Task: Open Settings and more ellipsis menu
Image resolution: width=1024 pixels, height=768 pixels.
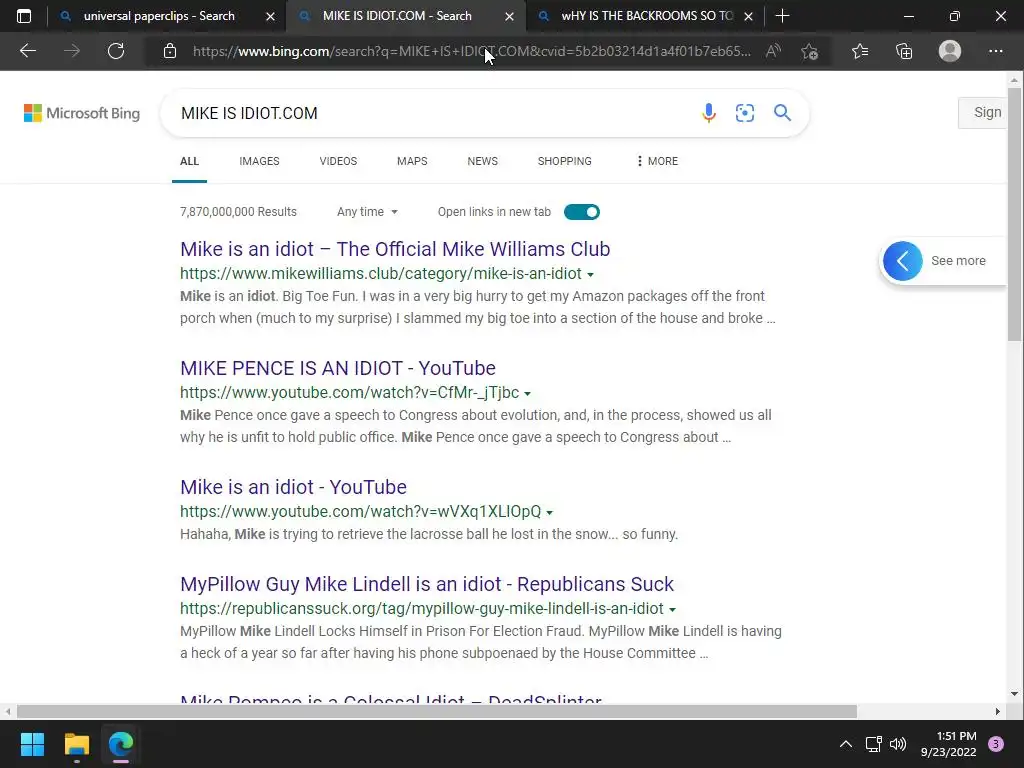Action: pyautogui.click(x=995, y=51)
